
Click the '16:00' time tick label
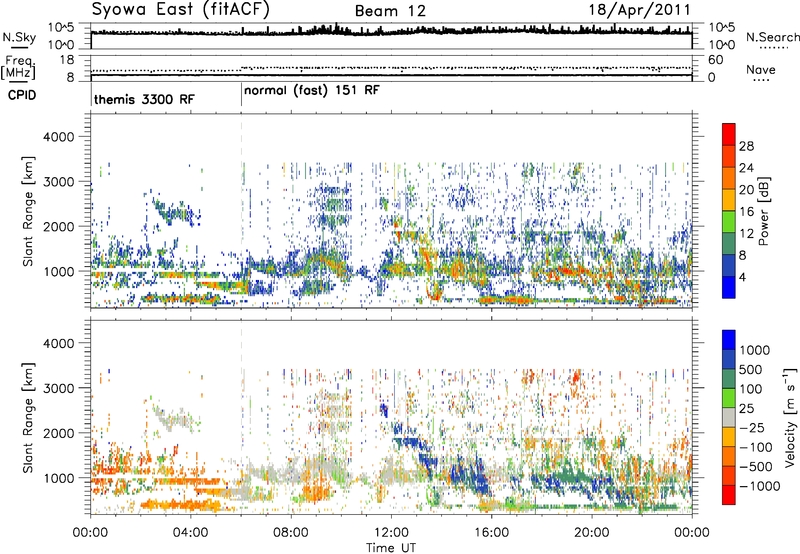pyautogui.click(x=491, y=533)
